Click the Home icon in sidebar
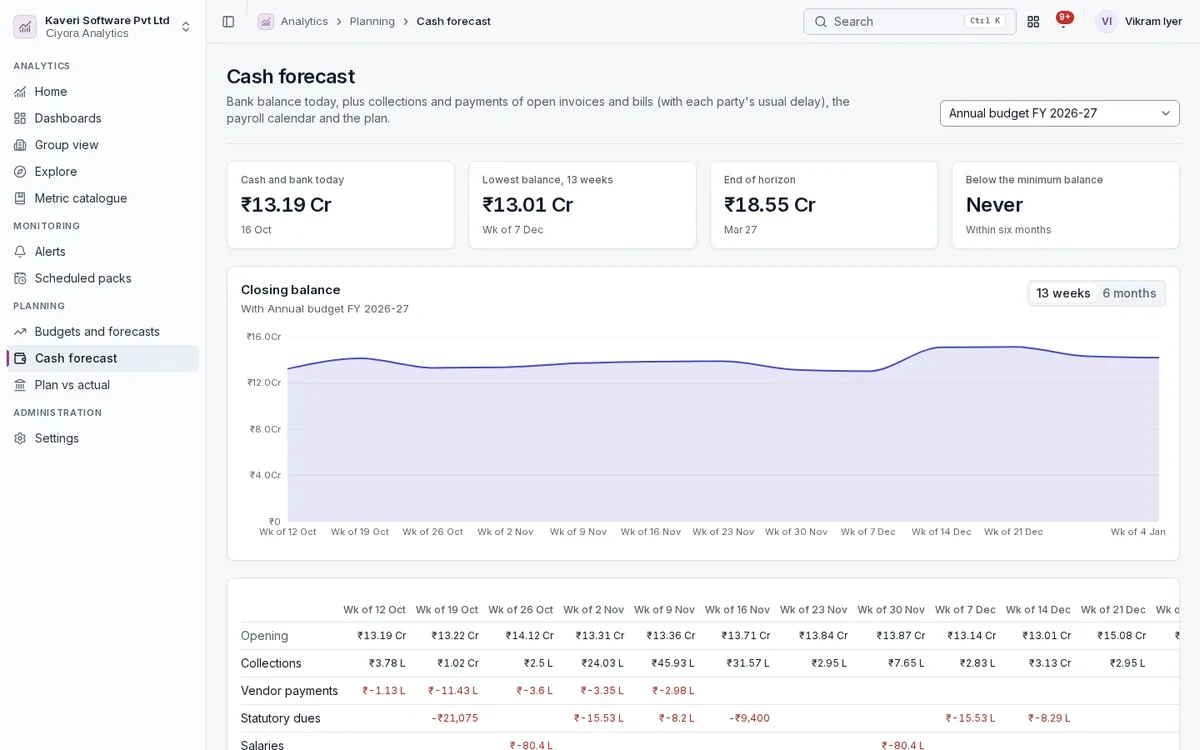1200x750 pixels. 20,92
